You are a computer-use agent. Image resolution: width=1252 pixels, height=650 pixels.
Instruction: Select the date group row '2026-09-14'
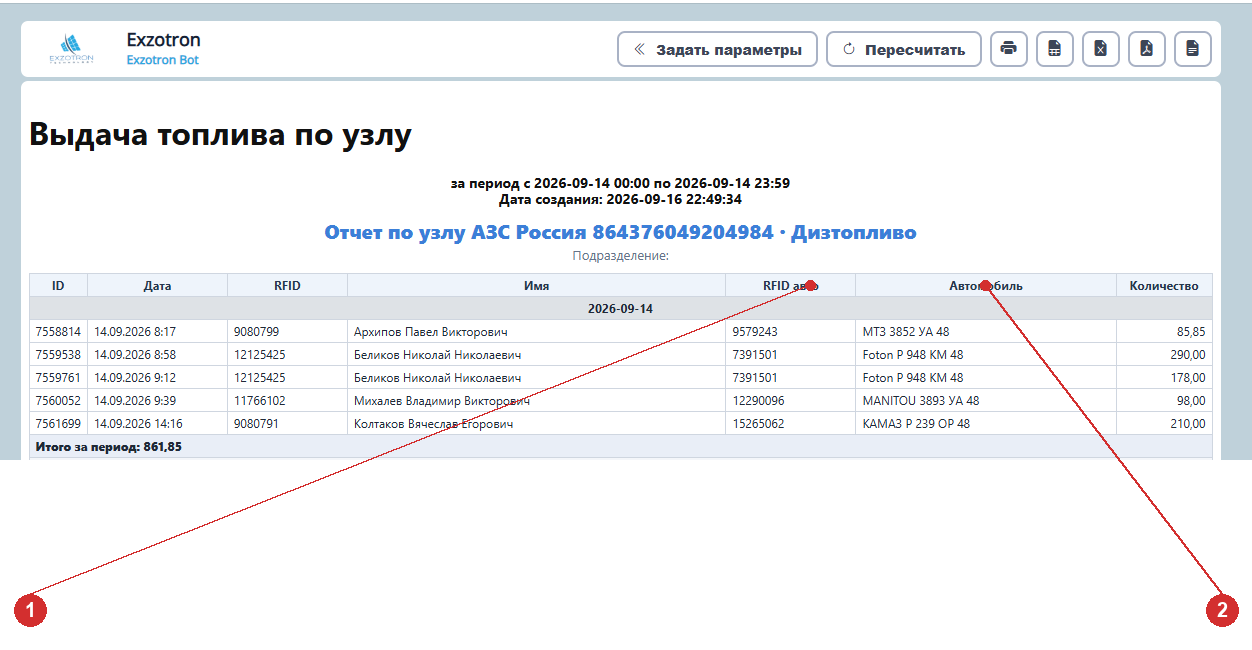[620, 308]
